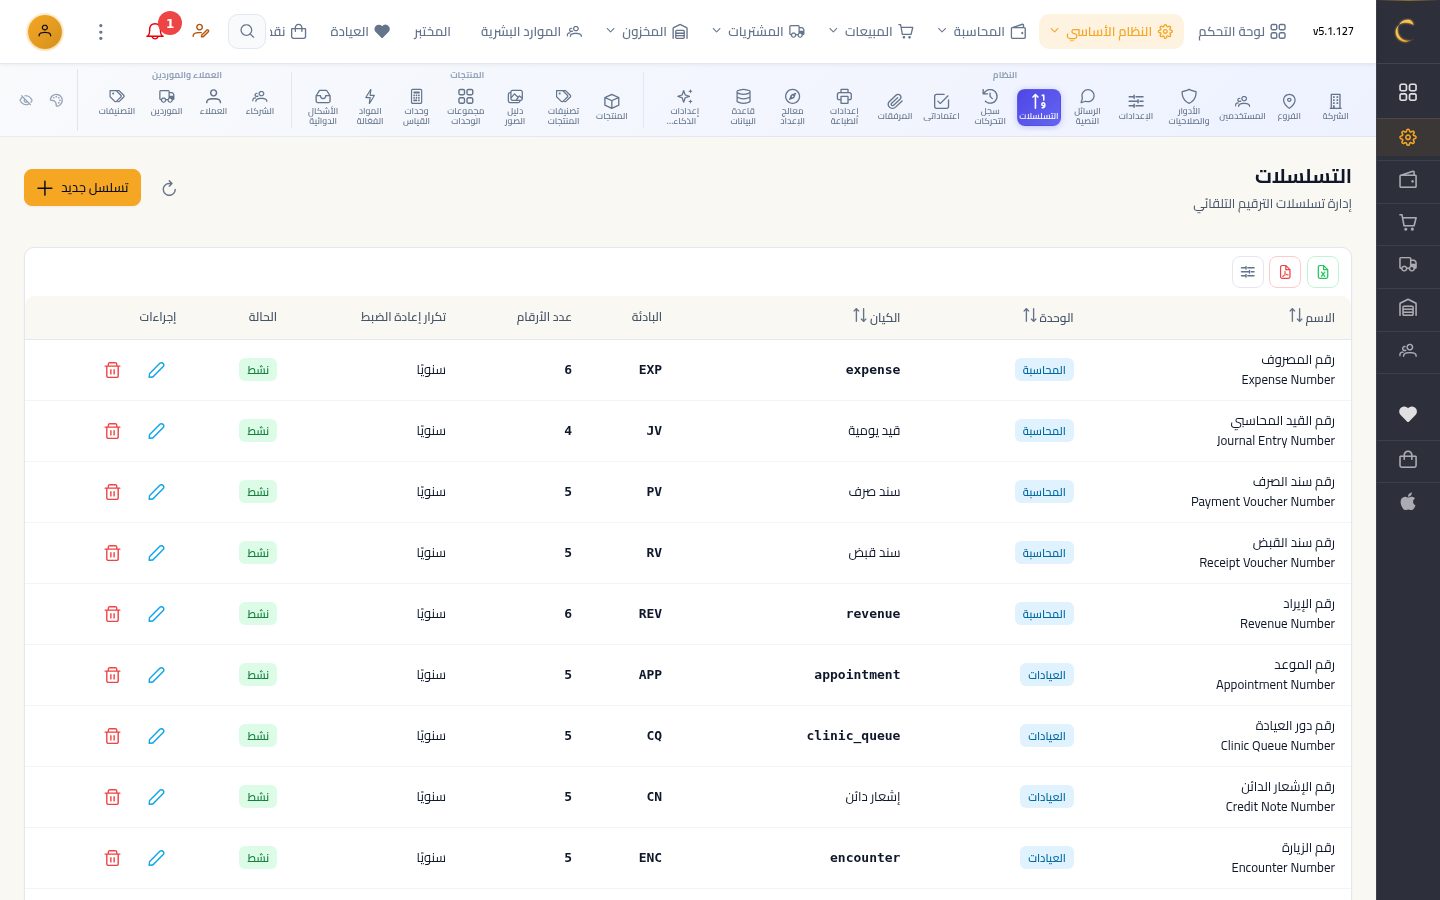Sort the table by Entity (الكيان) column

876,317
